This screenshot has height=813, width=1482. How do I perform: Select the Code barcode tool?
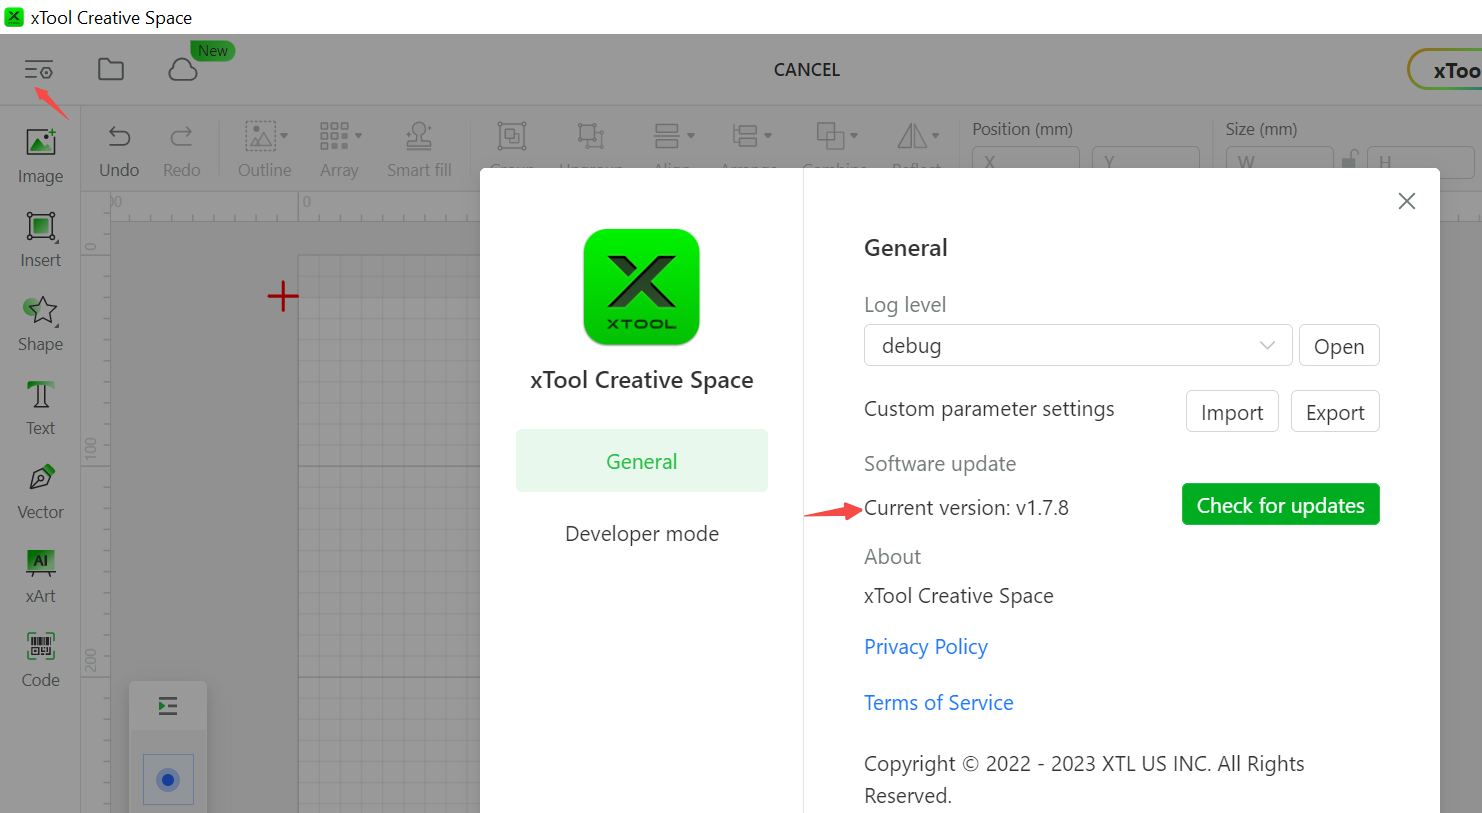tap(41, 661)
